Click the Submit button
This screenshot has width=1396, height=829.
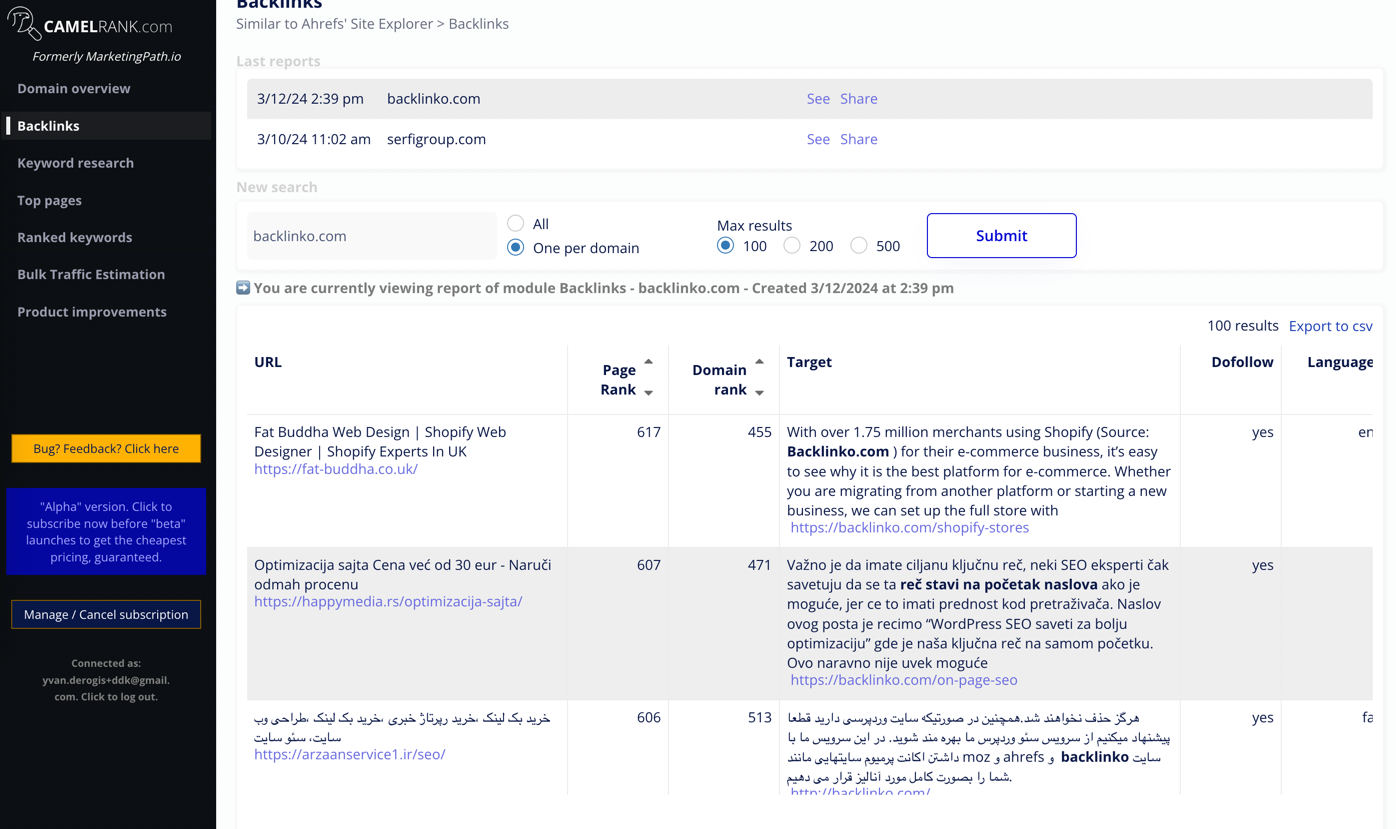(x=1001, y=236)
